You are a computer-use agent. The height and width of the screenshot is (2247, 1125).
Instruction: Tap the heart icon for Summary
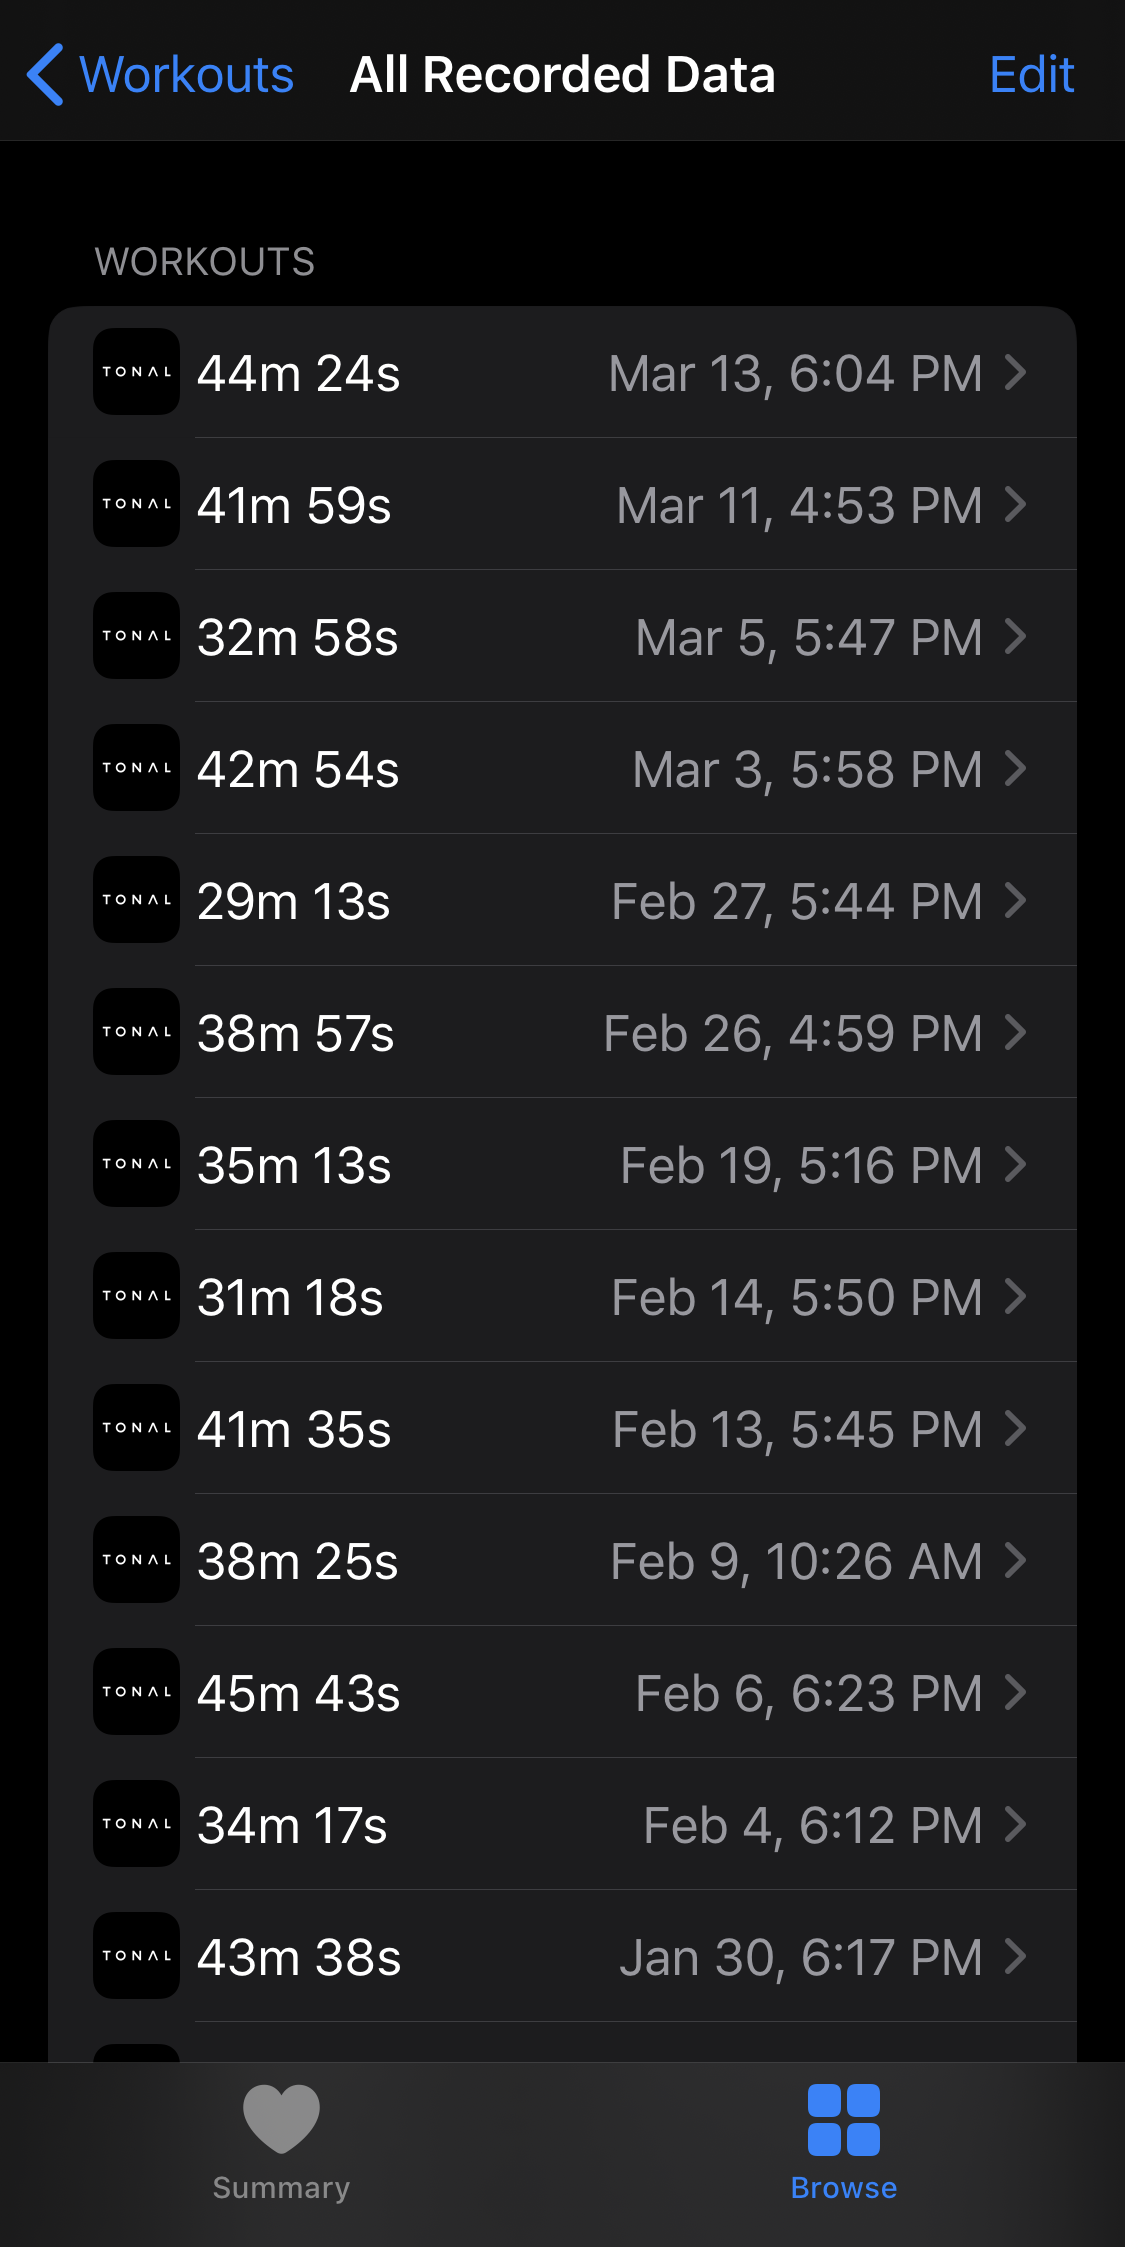click(x=281, y=2118)
